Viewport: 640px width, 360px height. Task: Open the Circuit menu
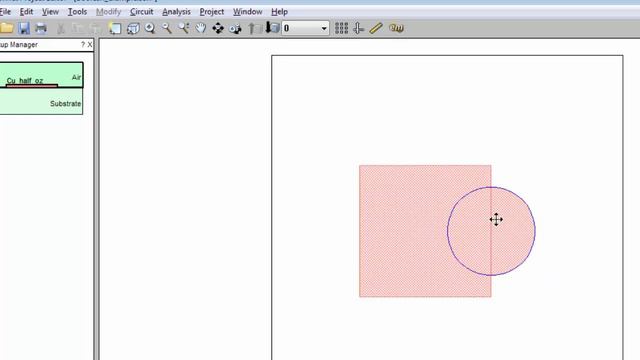142,12
